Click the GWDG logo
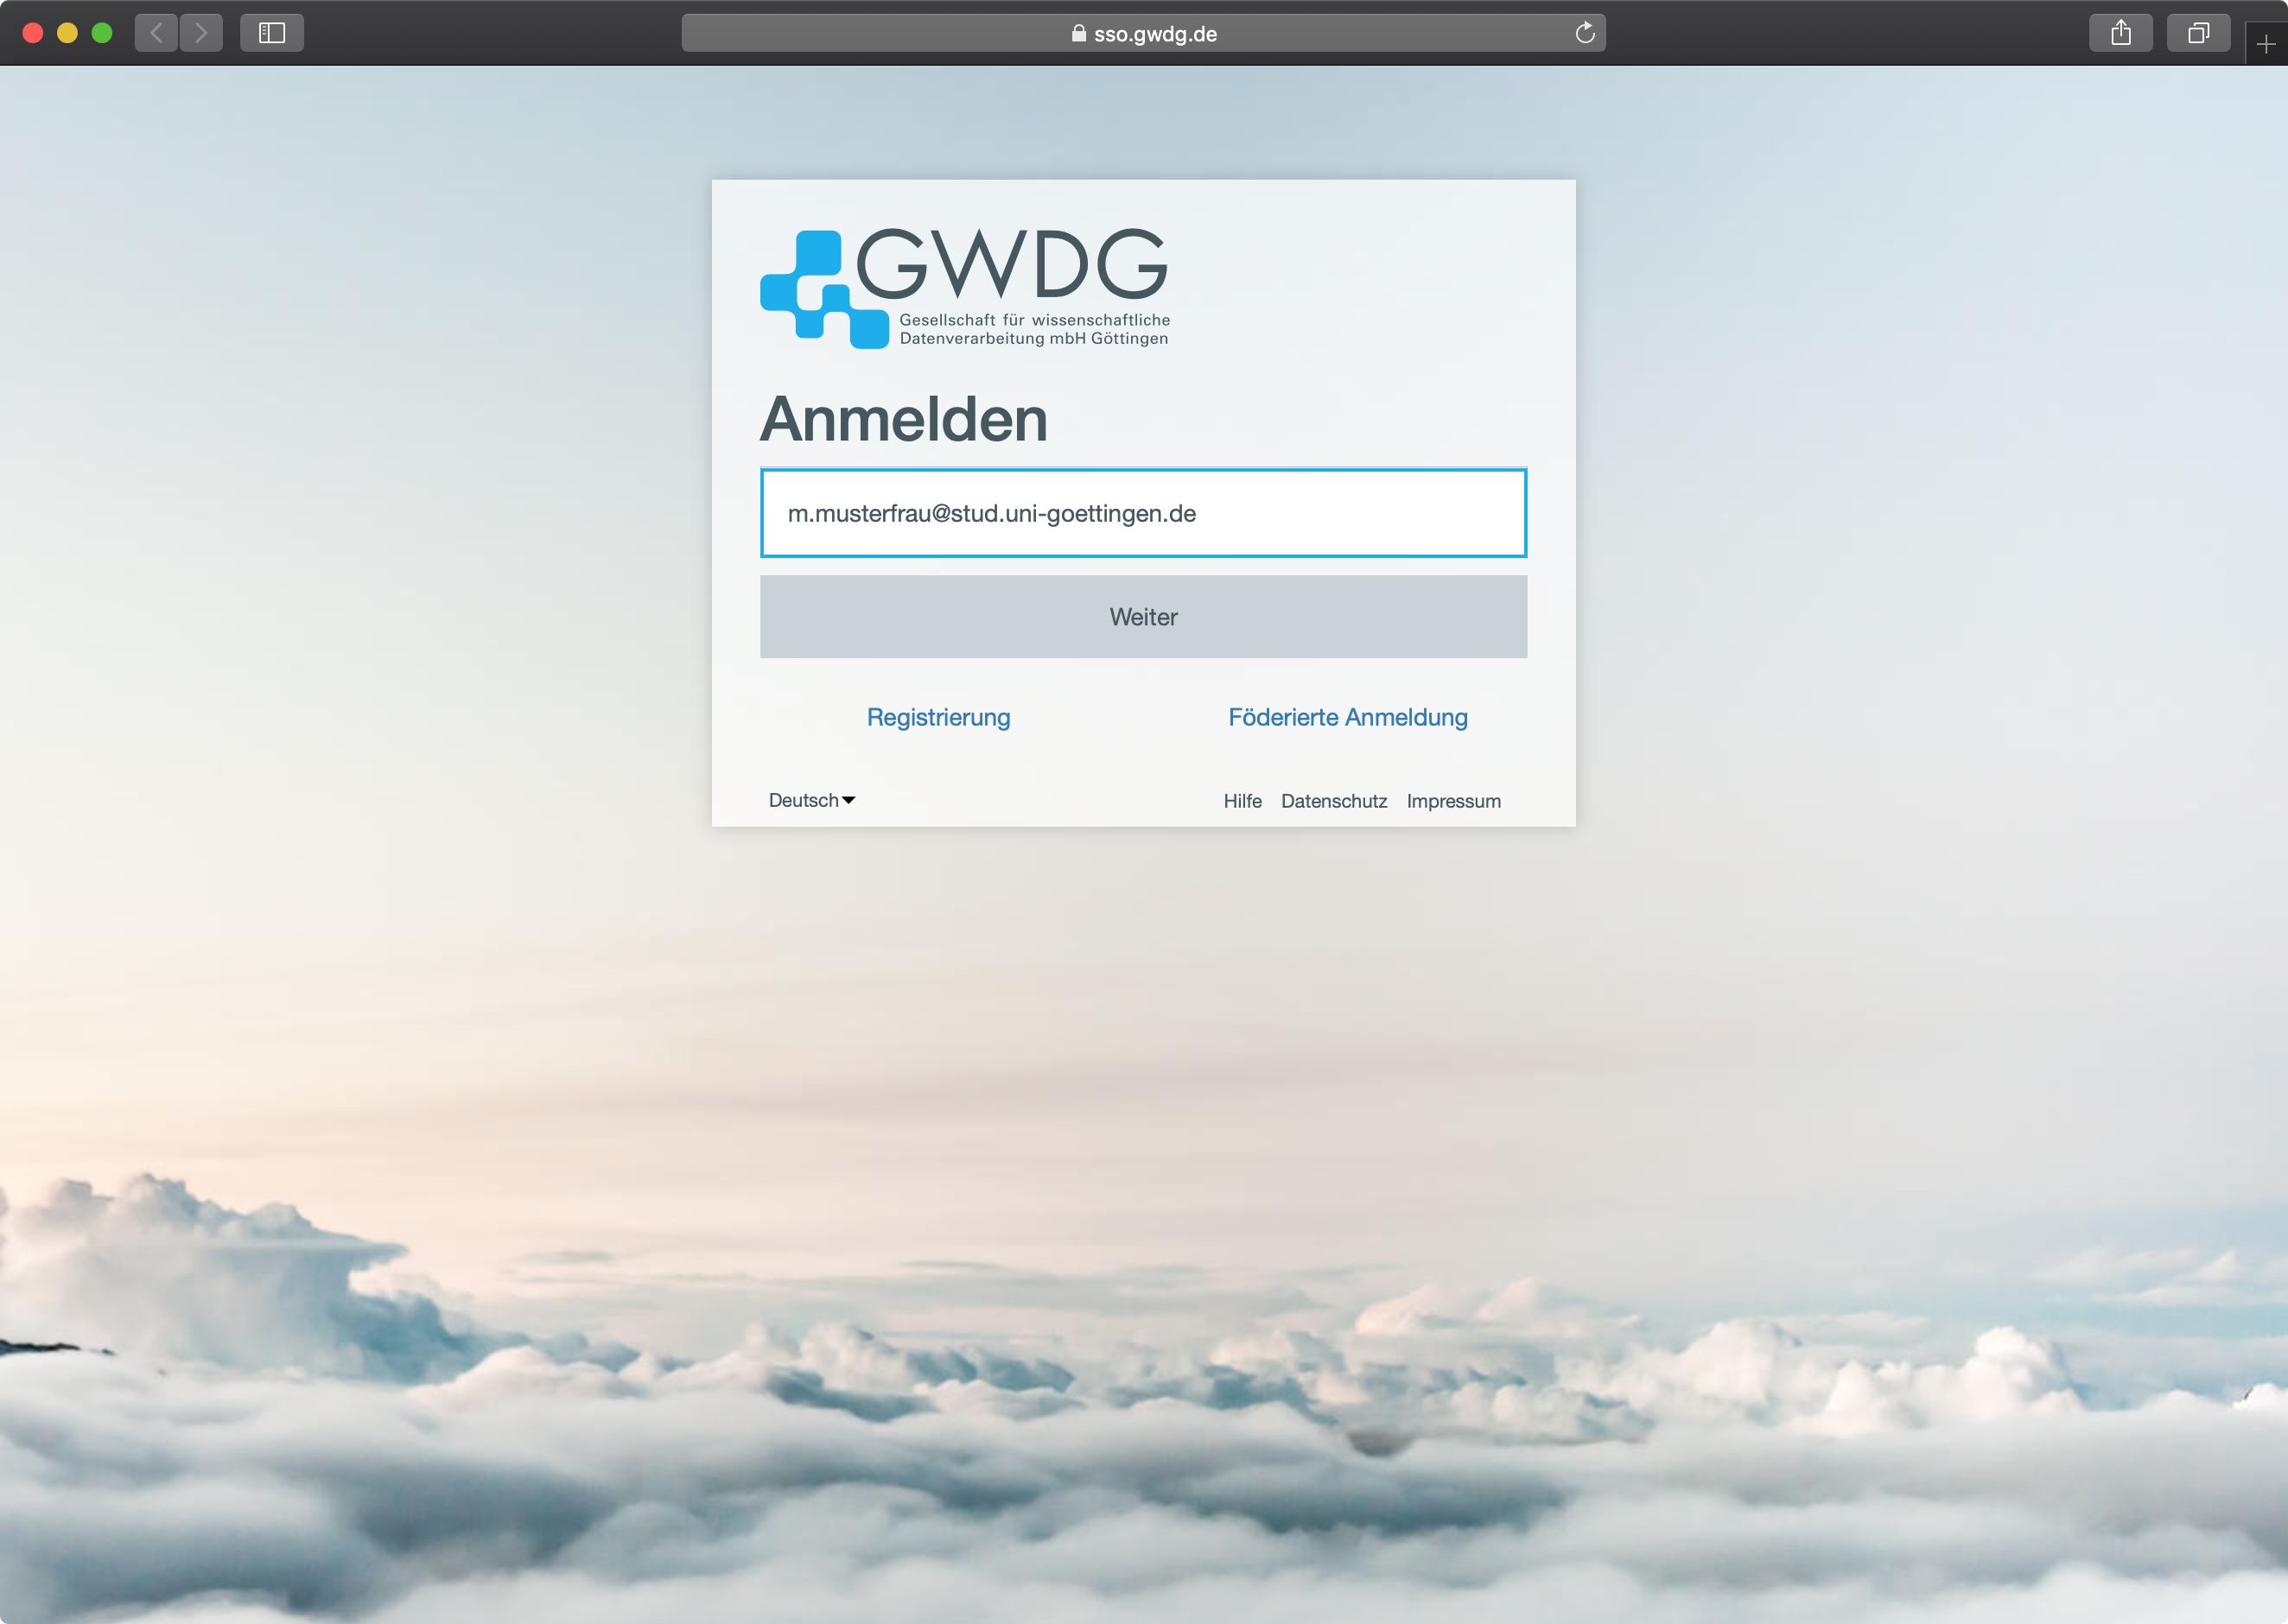The width and height of the screenshot is (2288, 1624). (x=965, y=288)
